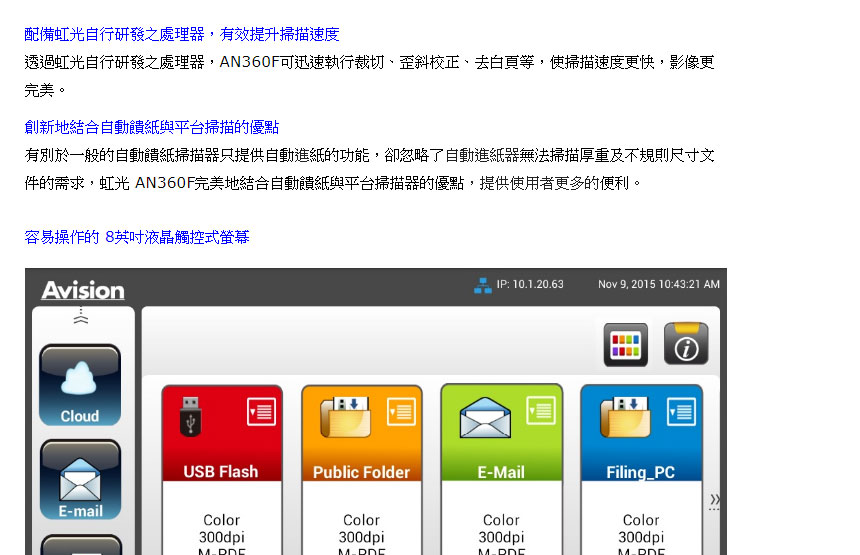The width and height of the screenshot is (860, 555).
Task: Select the Filing_PC tile
Action: [x=642, y=469]
